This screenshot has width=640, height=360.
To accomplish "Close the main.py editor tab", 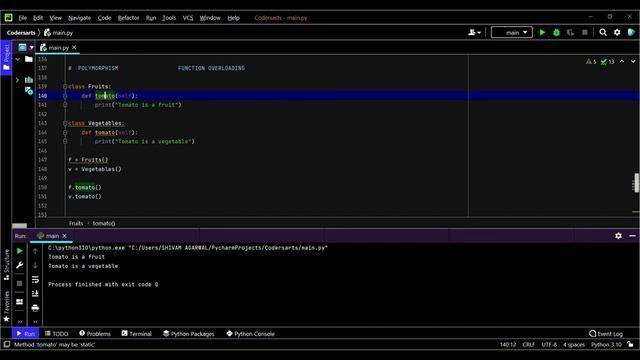I will coord(74,47).
